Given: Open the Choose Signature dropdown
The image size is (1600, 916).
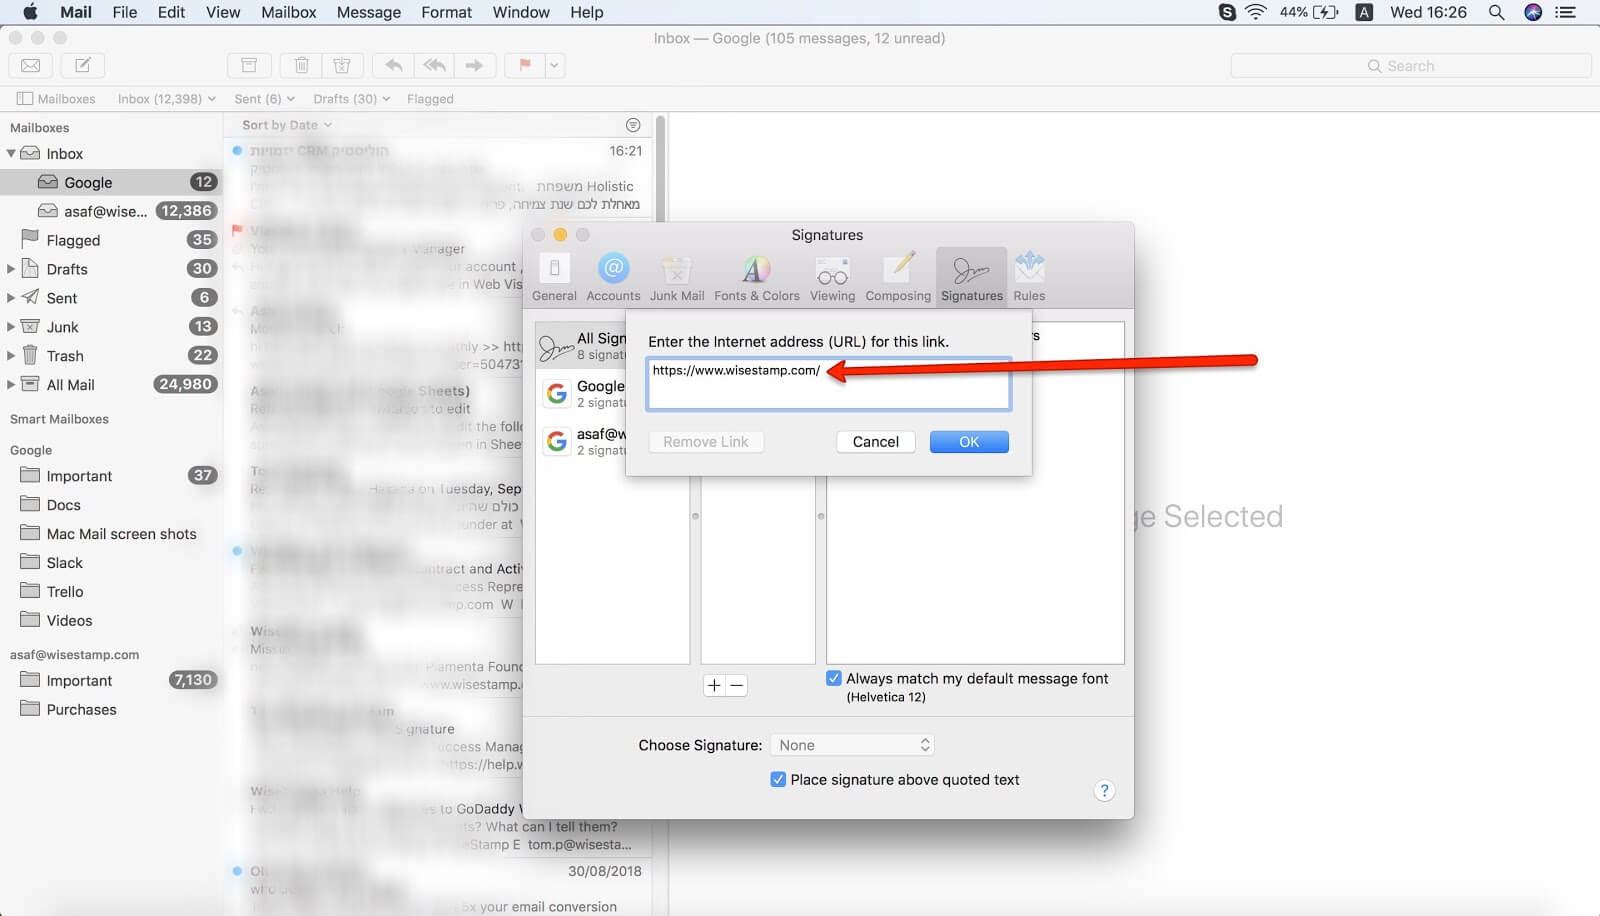Looking at the screenshot, I should pyautogui.click(x=851, y=744).
